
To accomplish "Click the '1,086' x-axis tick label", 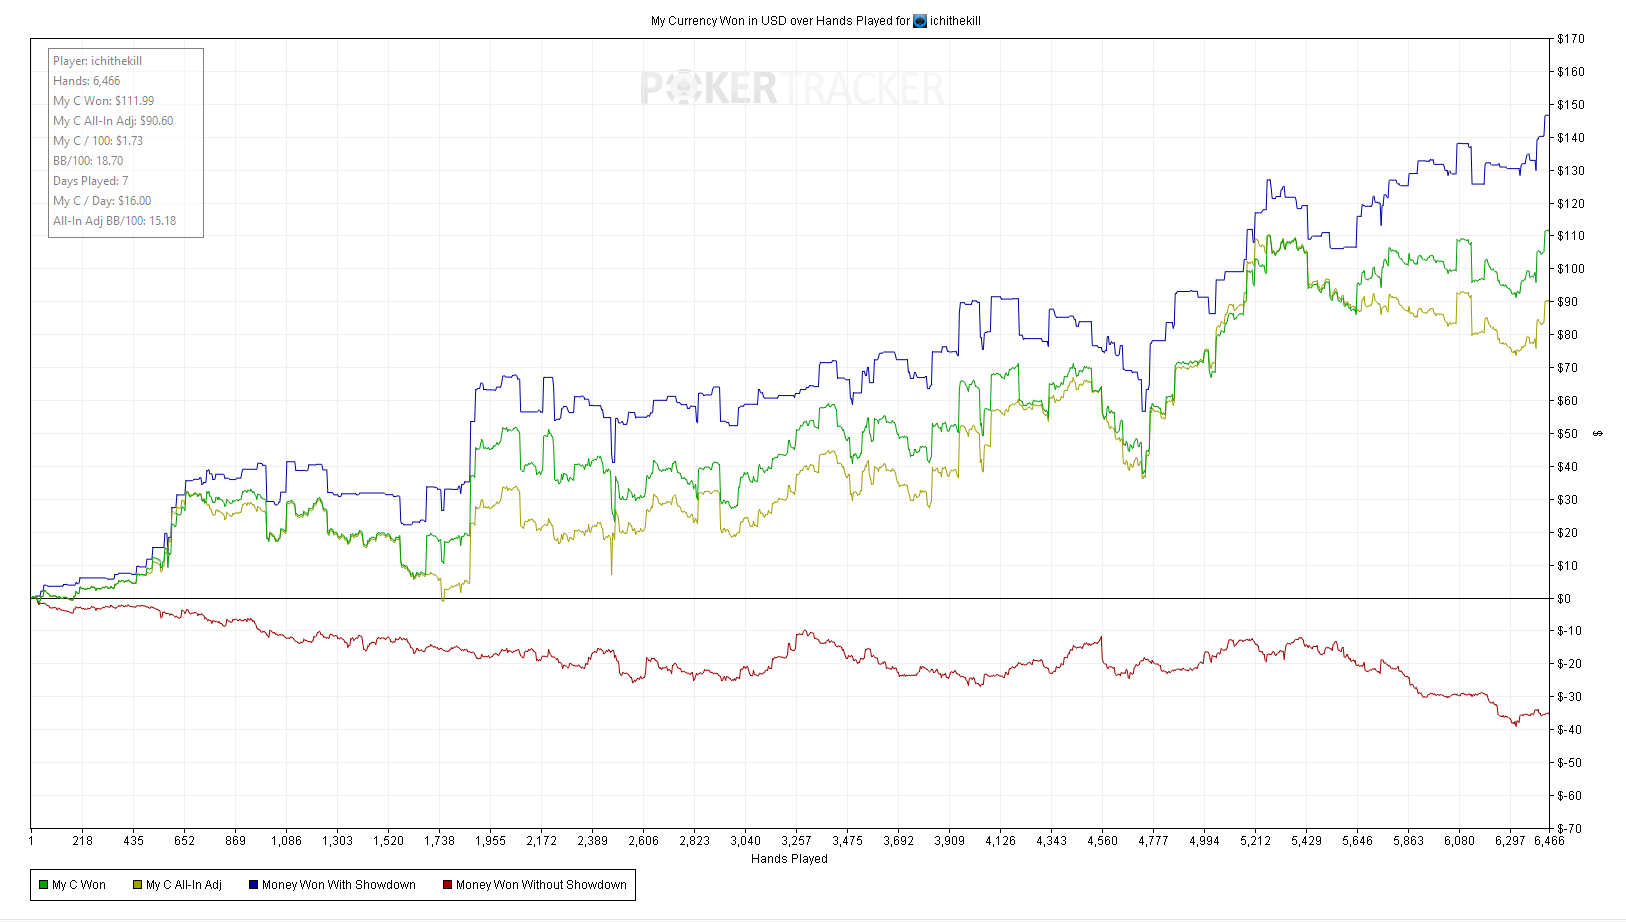I will click(287, 841).
